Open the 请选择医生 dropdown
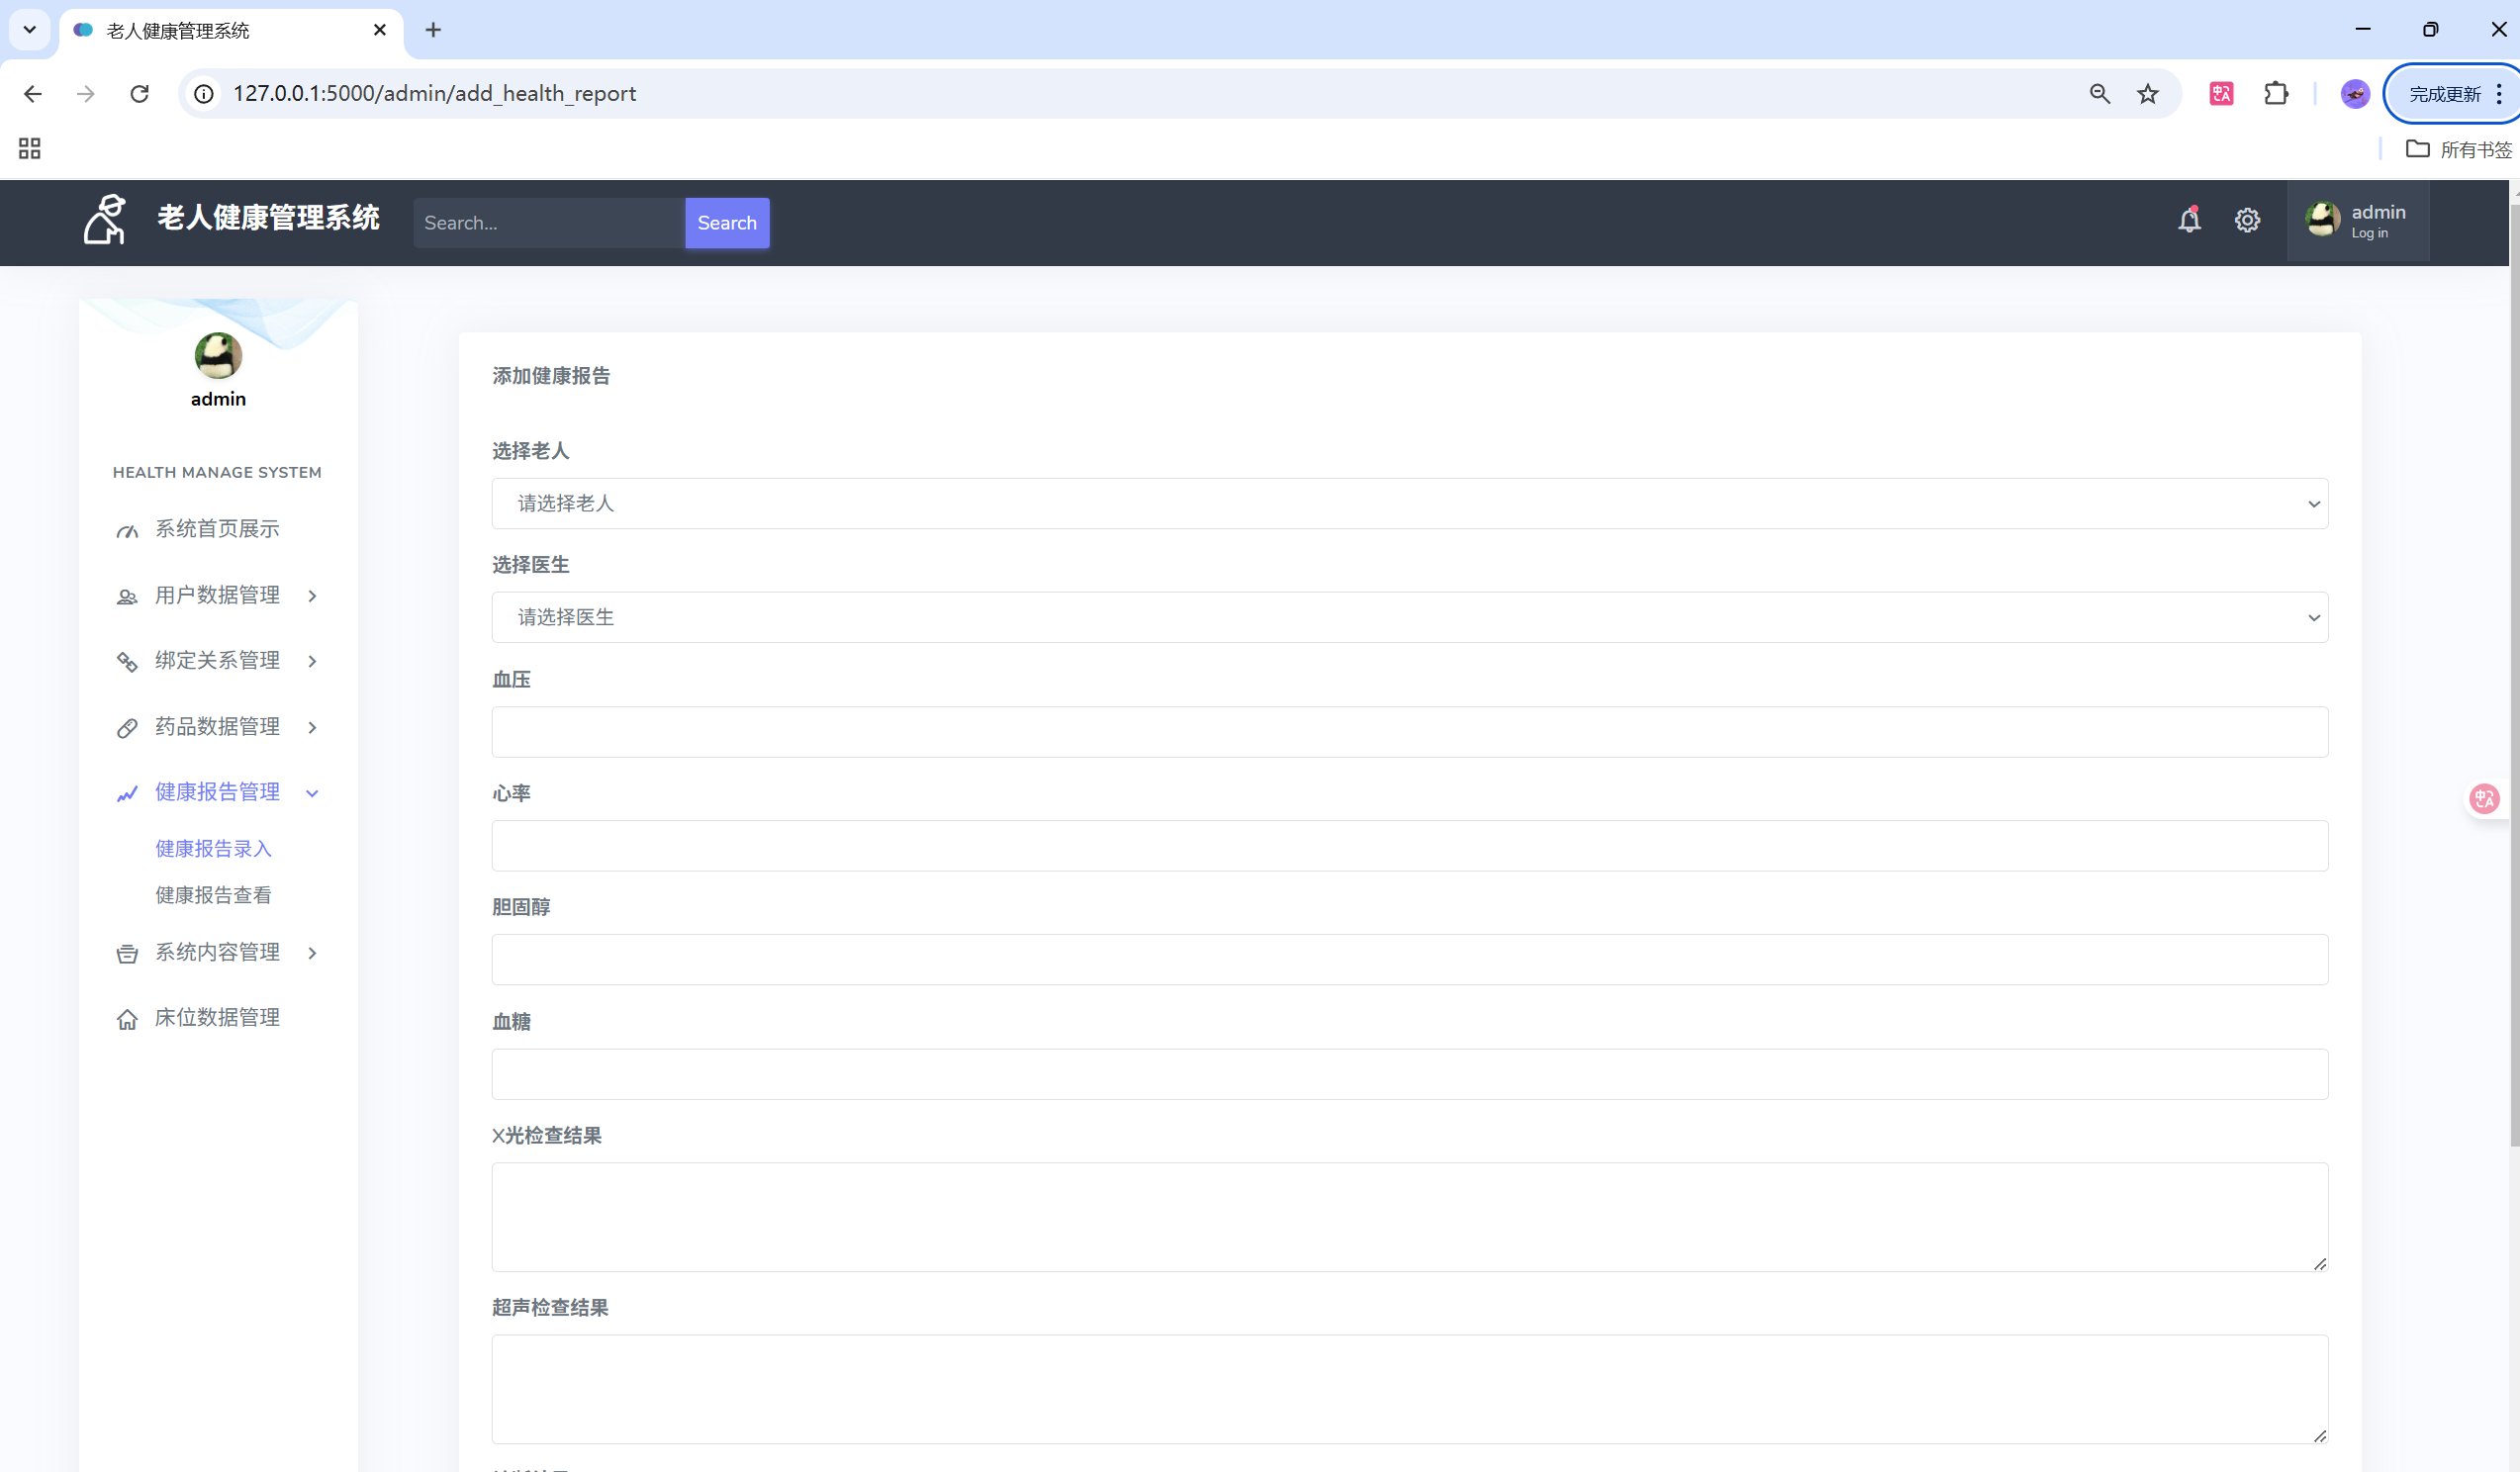 1409,617
